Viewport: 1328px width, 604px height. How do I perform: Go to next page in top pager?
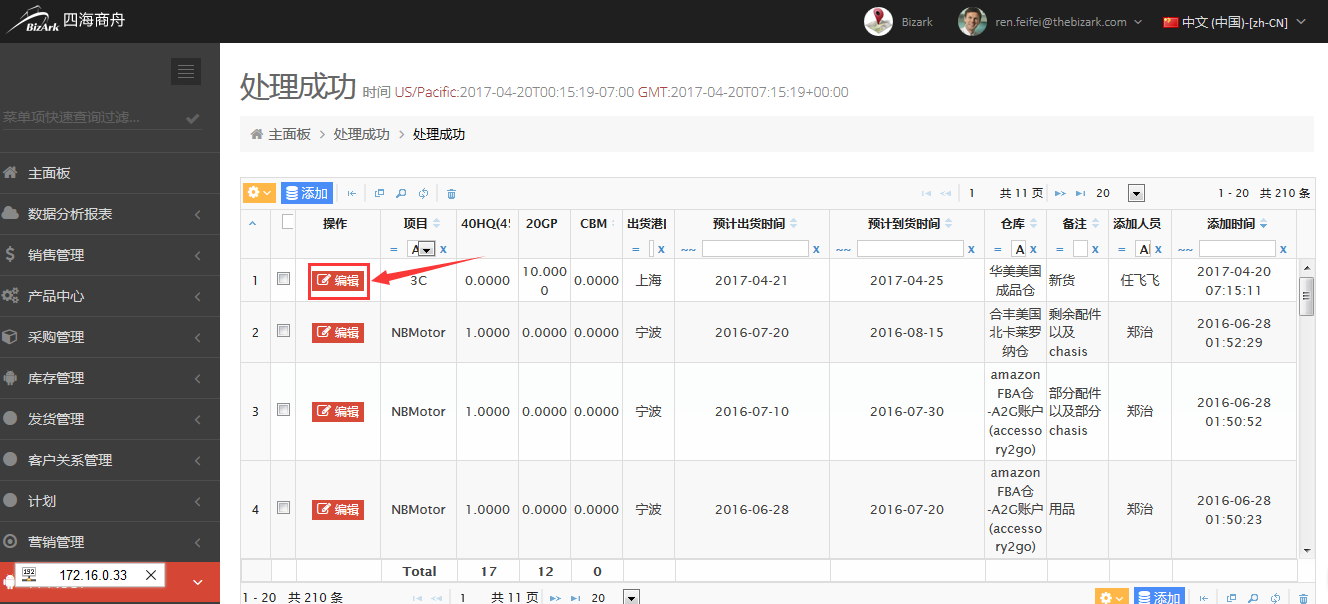(1060, 193)
